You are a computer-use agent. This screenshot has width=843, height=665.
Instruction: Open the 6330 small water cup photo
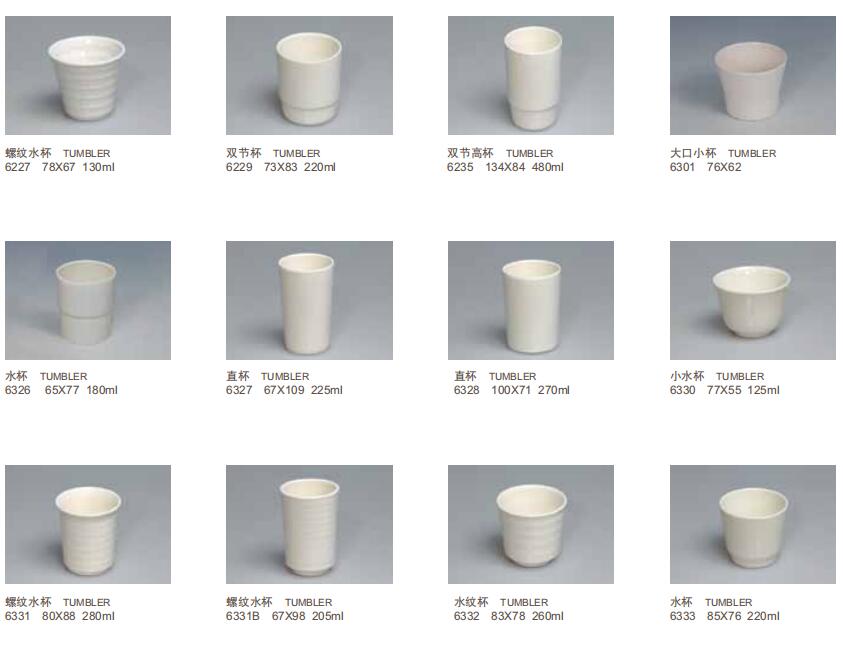pyautogui.click(x=753, y=301)
